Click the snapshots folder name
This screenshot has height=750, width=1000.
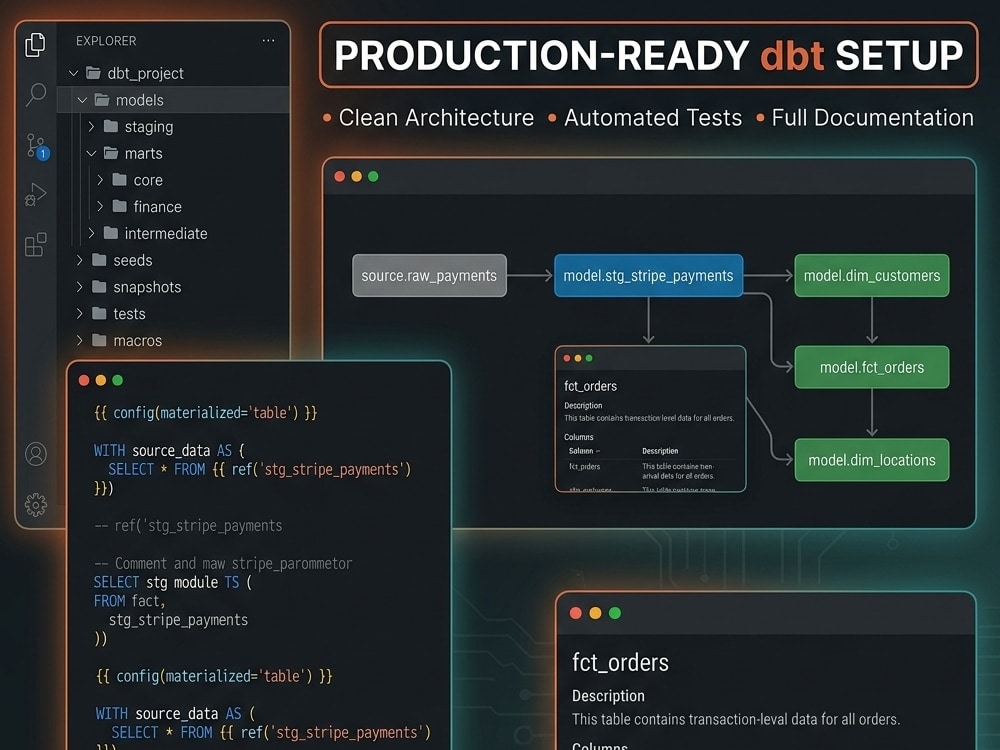click(x=147, y=287)
